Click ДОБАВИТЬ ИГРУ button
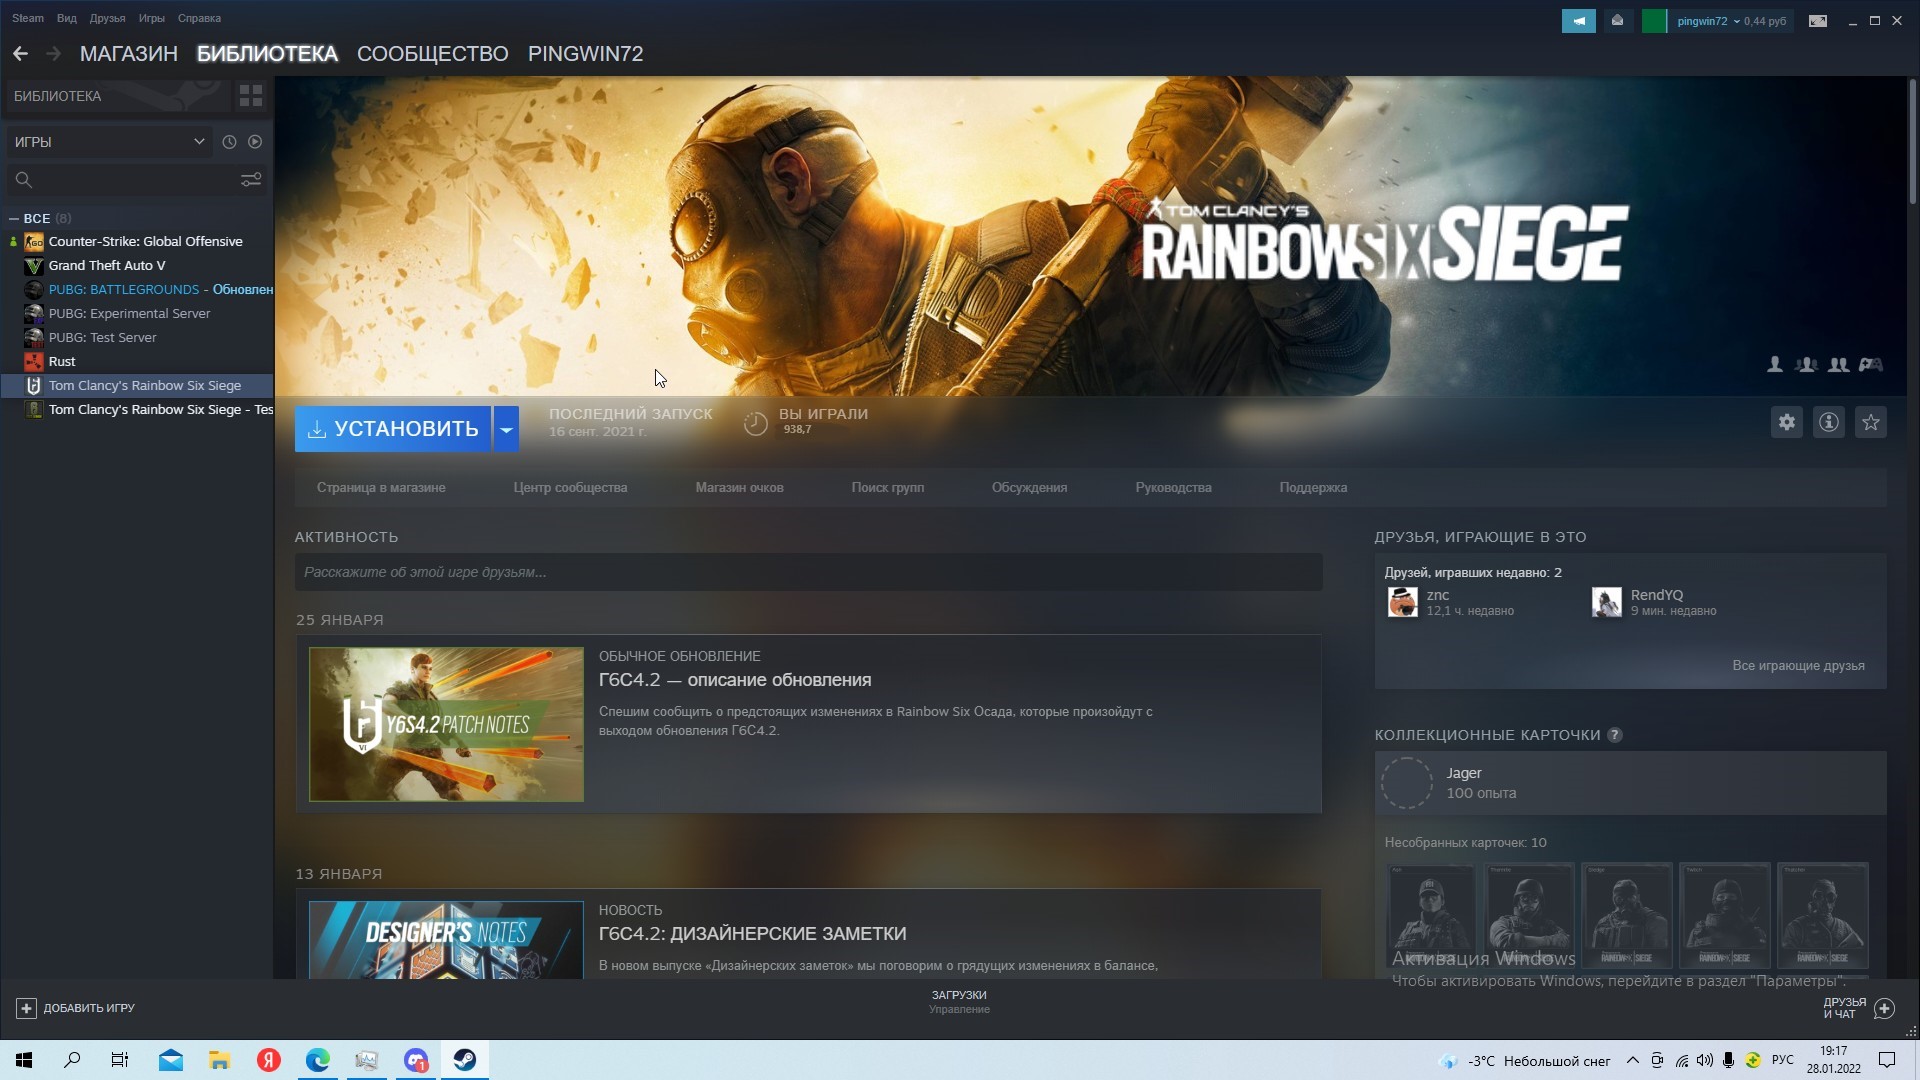This screenshot has width=1920, height=1080. (76, 1008)
